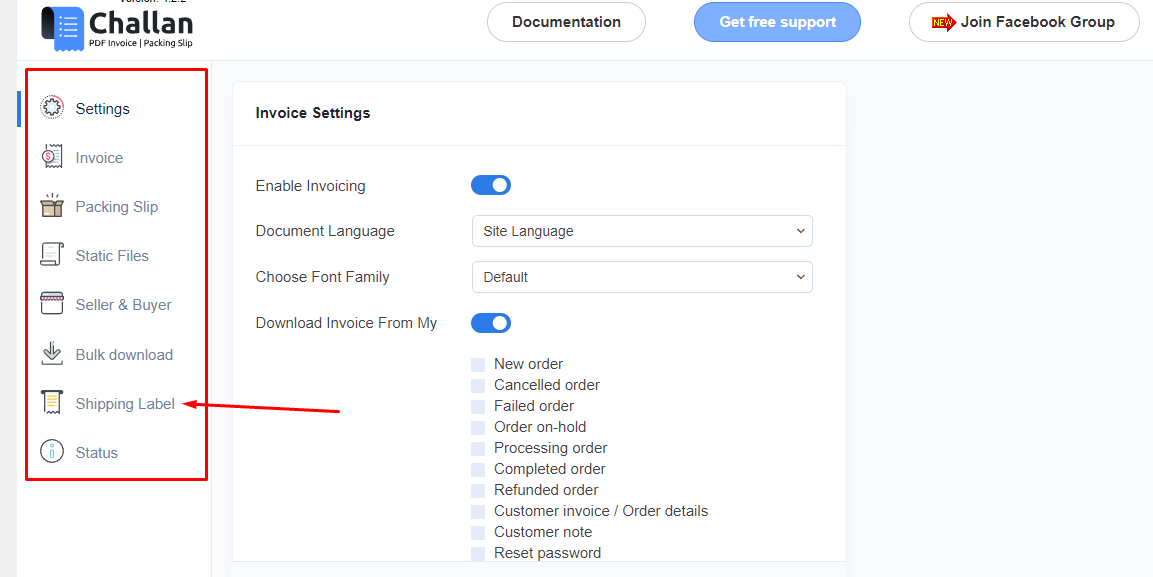1153x577 pixels.
Task: Click the Status info icon in sidebar
Action: point(53,451)
